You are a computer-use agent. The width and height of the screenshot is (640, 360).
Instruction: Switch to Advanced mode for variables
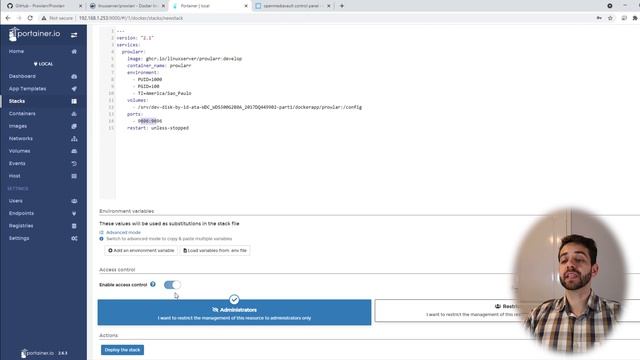(x=123, y=232)
